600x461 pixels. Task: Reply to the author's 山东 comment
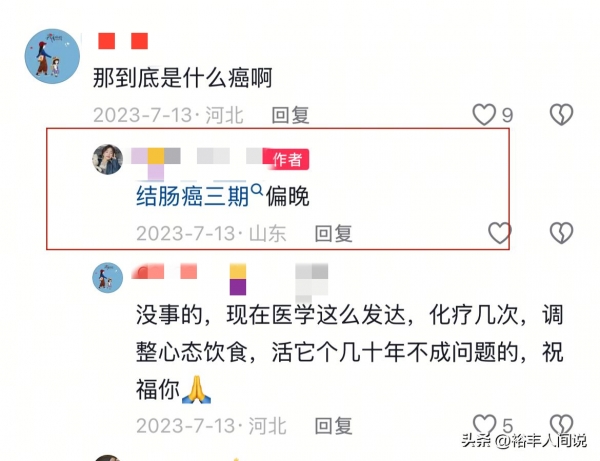[333, 233]
